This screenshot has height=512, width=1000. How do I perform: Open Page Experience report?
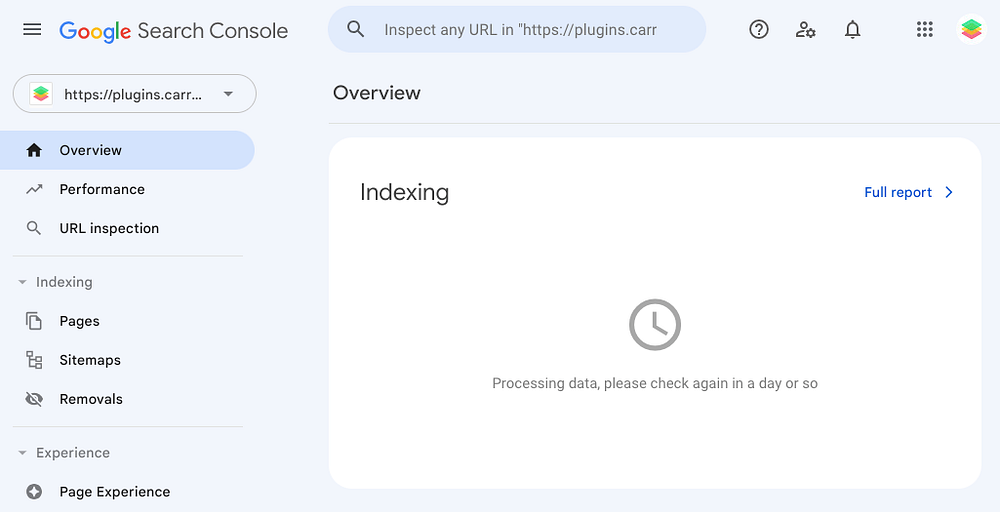pos(114,492)
